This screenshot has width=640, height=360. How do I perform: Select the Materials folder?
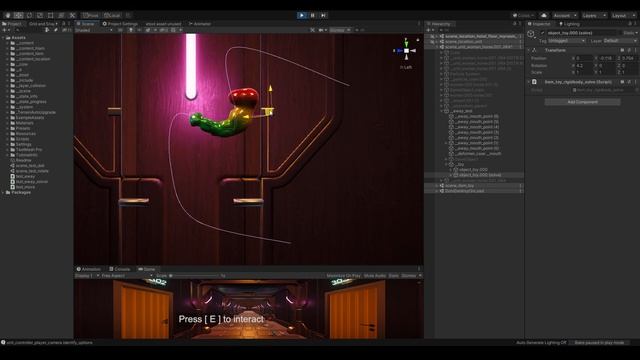click(24, 123)
